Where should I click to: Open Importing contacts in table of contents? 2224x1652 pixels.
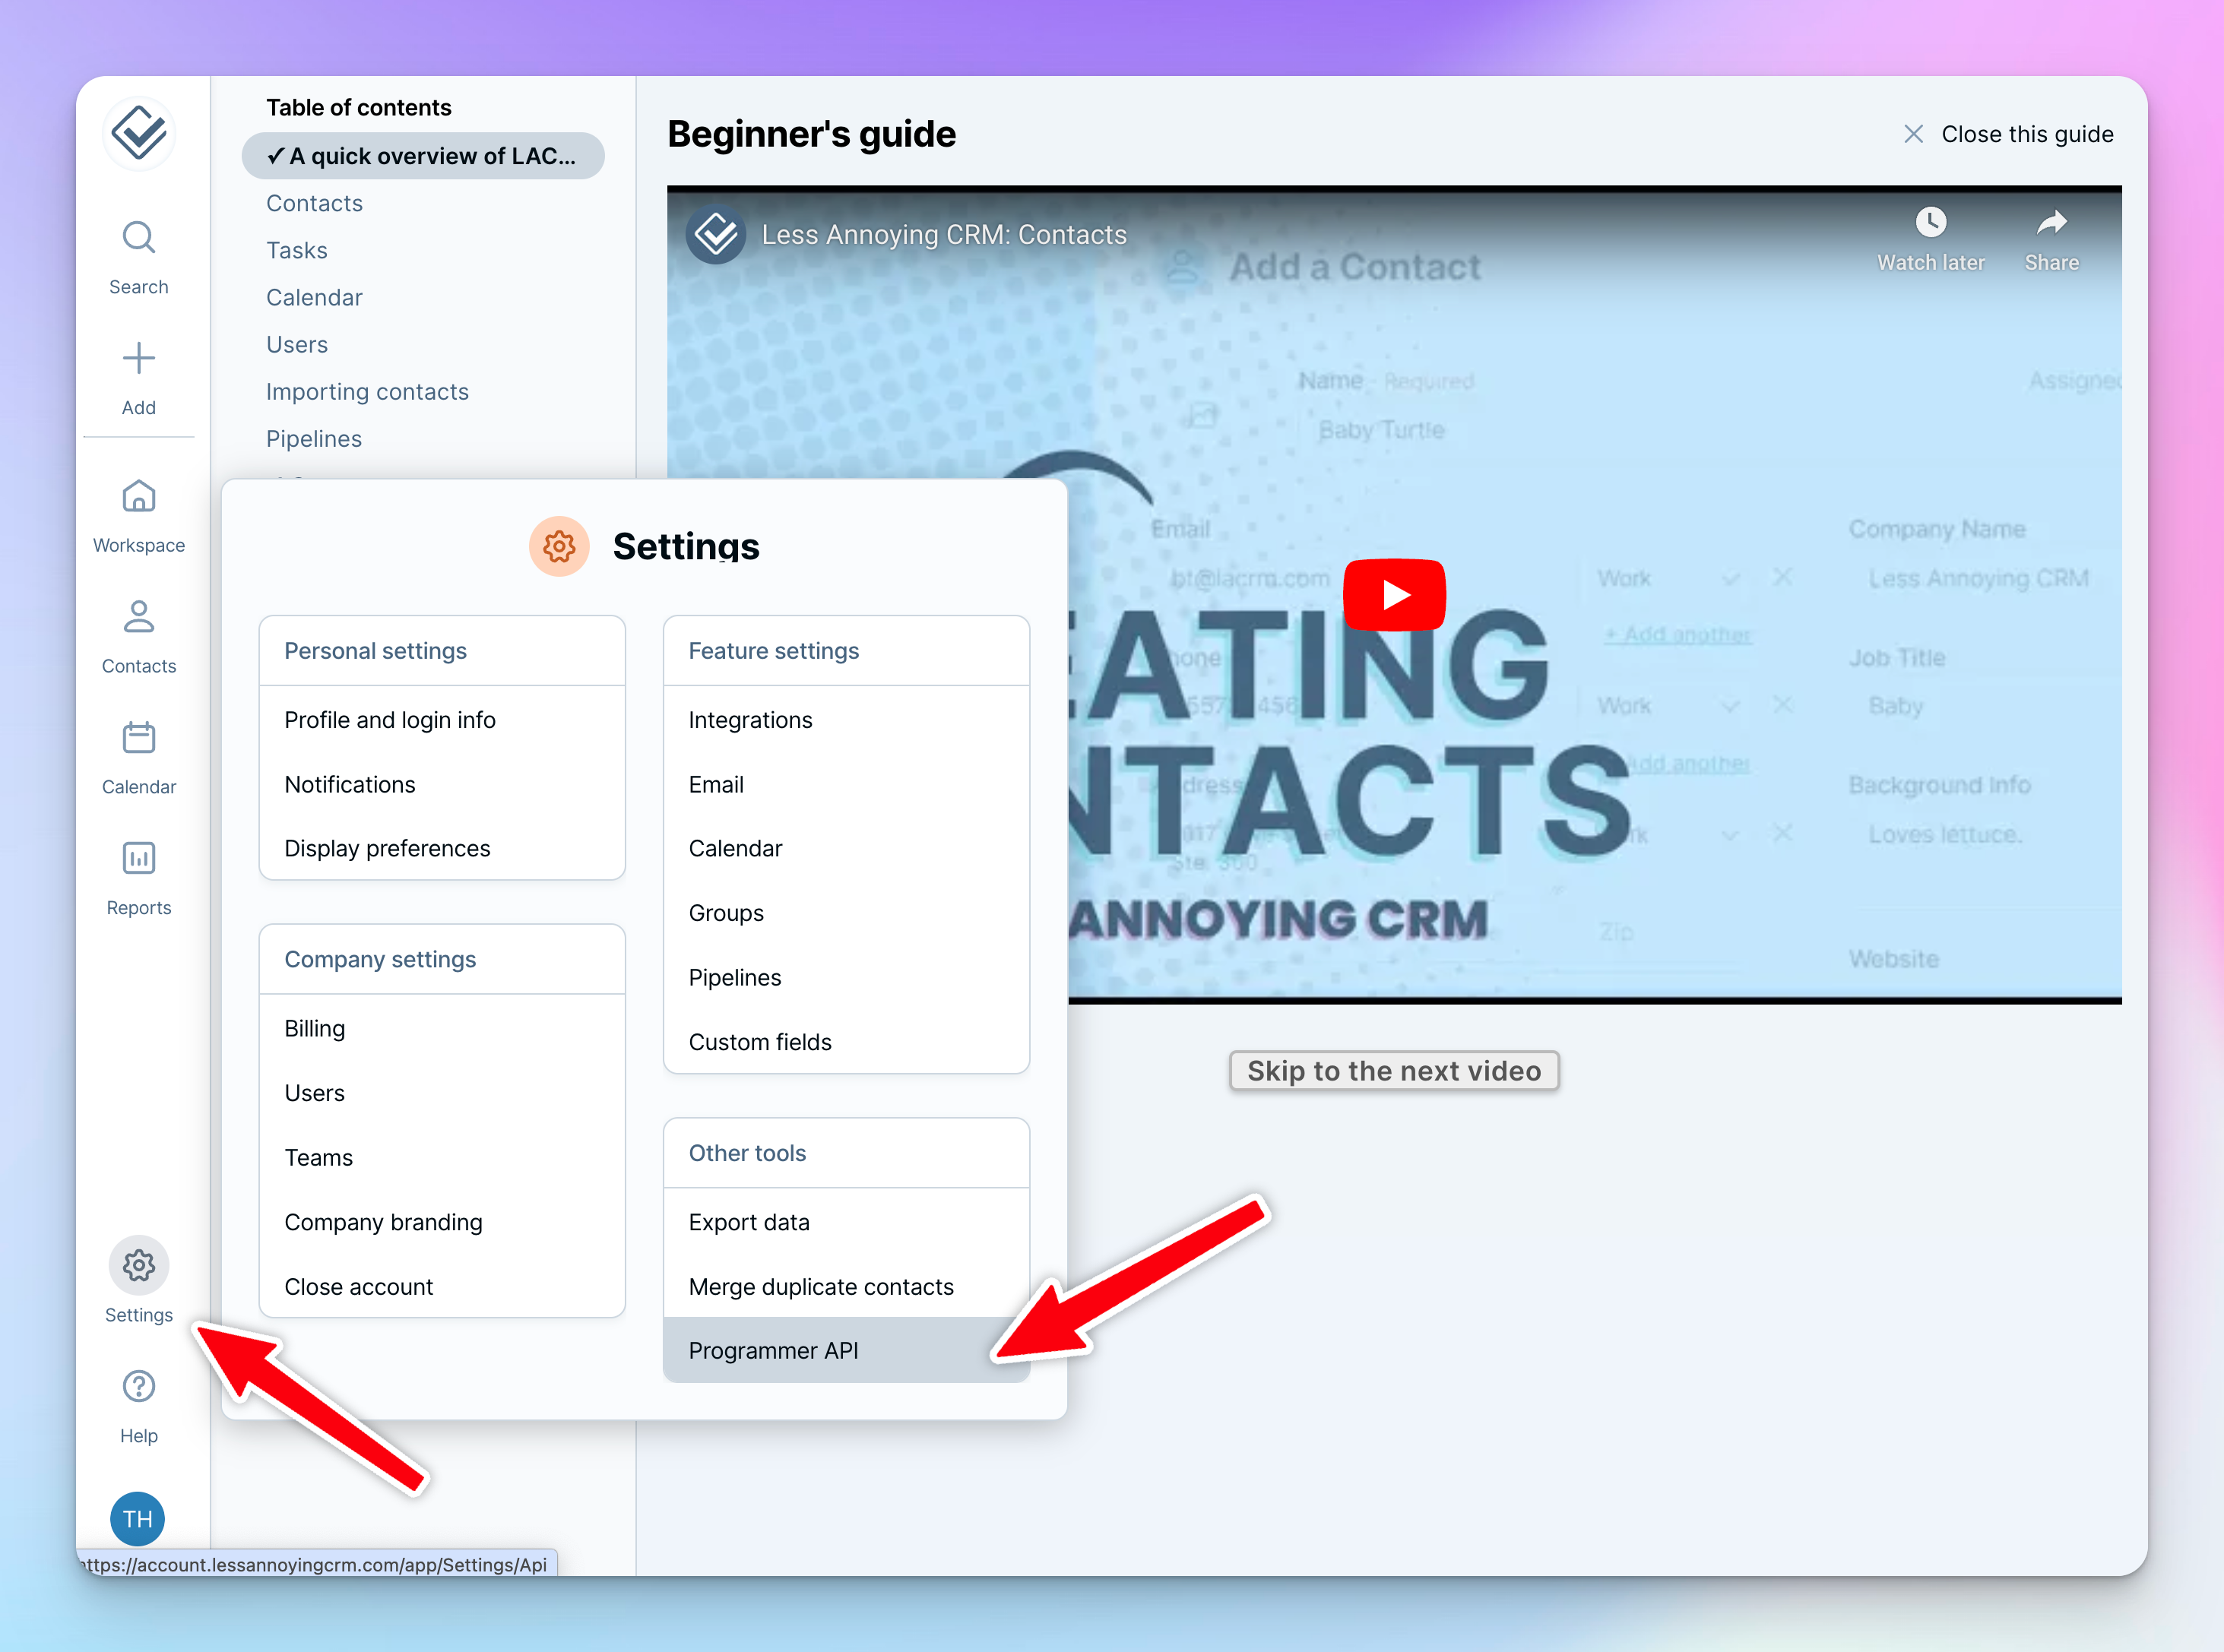coord(367,391)
